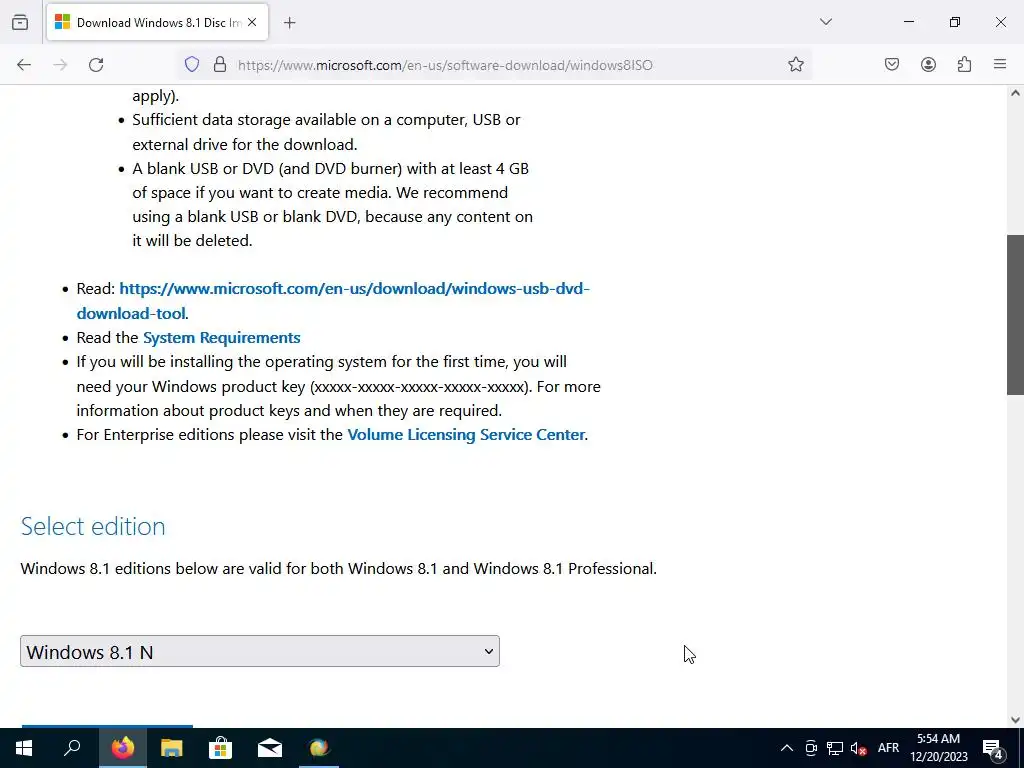1024x768 pixels.
Task: Open clock showing 5:54 AM
Action: click(x=938, y=748)
